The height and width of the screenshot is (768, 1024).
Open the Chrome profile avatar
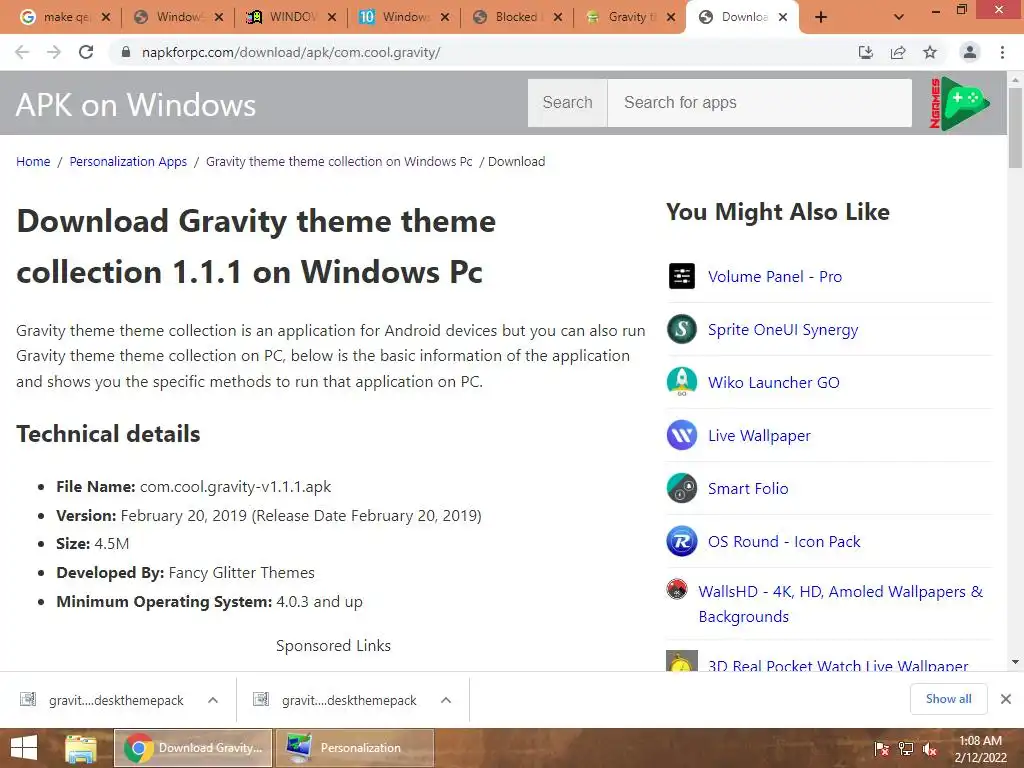tap(970, 52)
